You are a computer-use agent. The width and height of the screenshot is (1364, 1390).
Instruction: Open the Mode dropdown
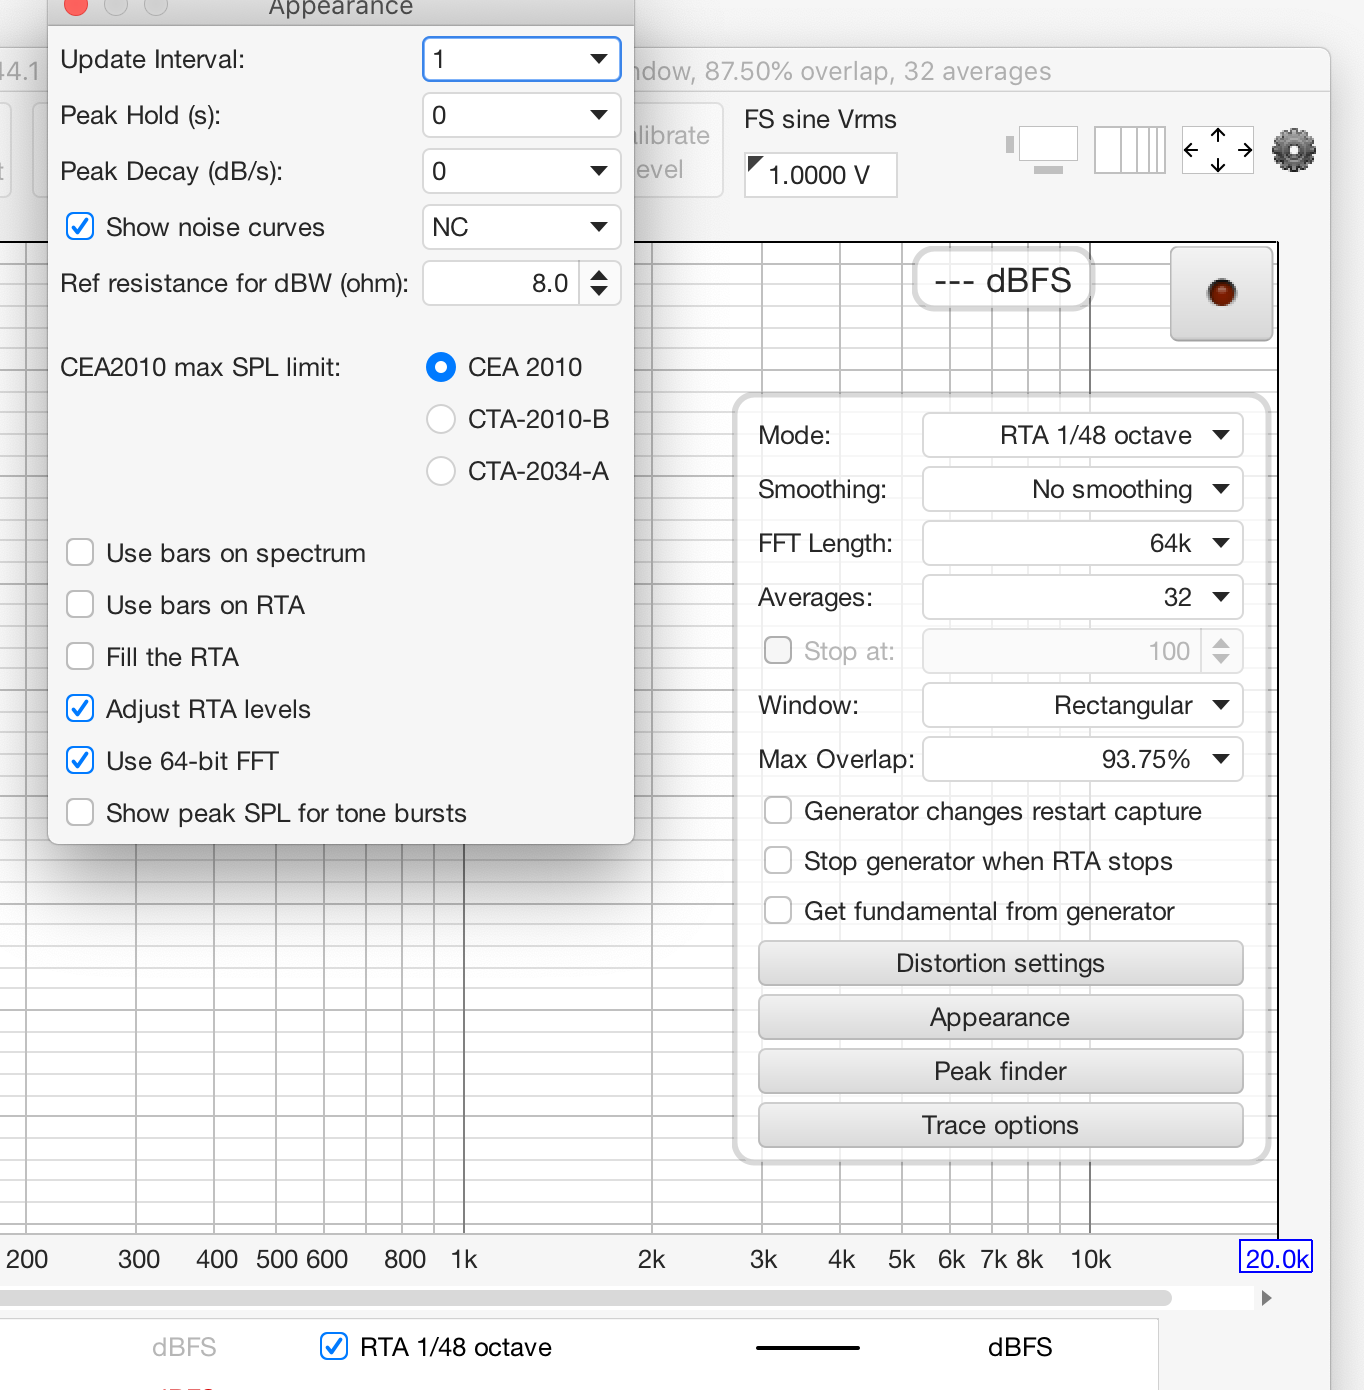click(x=1082, y=435)
